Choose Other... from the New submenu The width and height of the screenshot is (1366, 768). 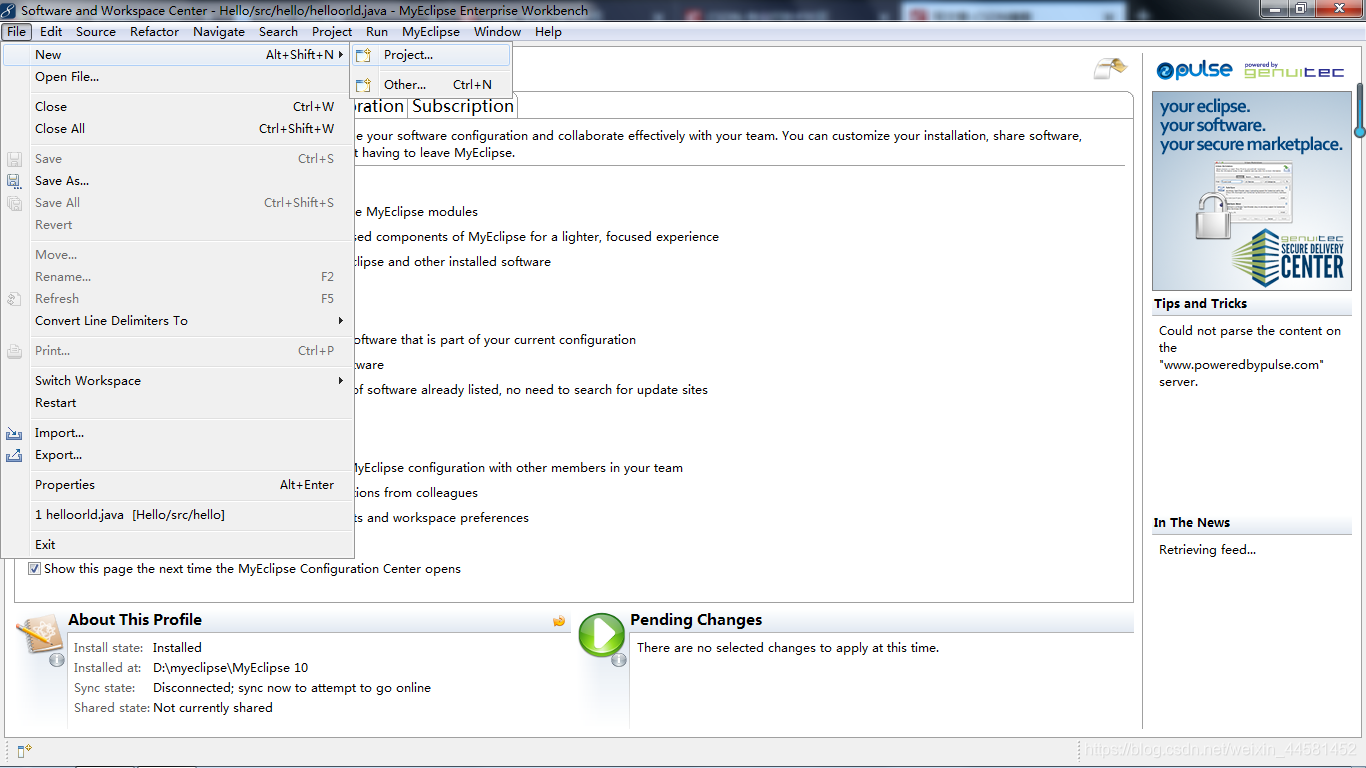(x=431, y=85)
